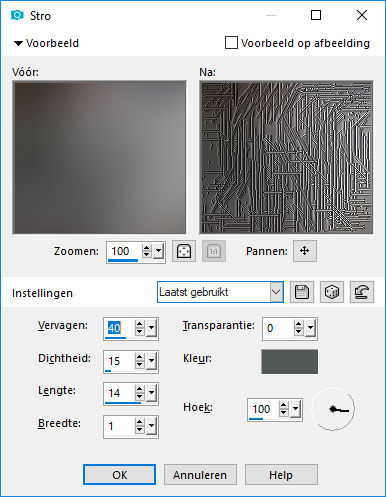386x497 pixels.
Task: Open the Dichtheid slider dropdown arrow
Action: tap(152, 361)
